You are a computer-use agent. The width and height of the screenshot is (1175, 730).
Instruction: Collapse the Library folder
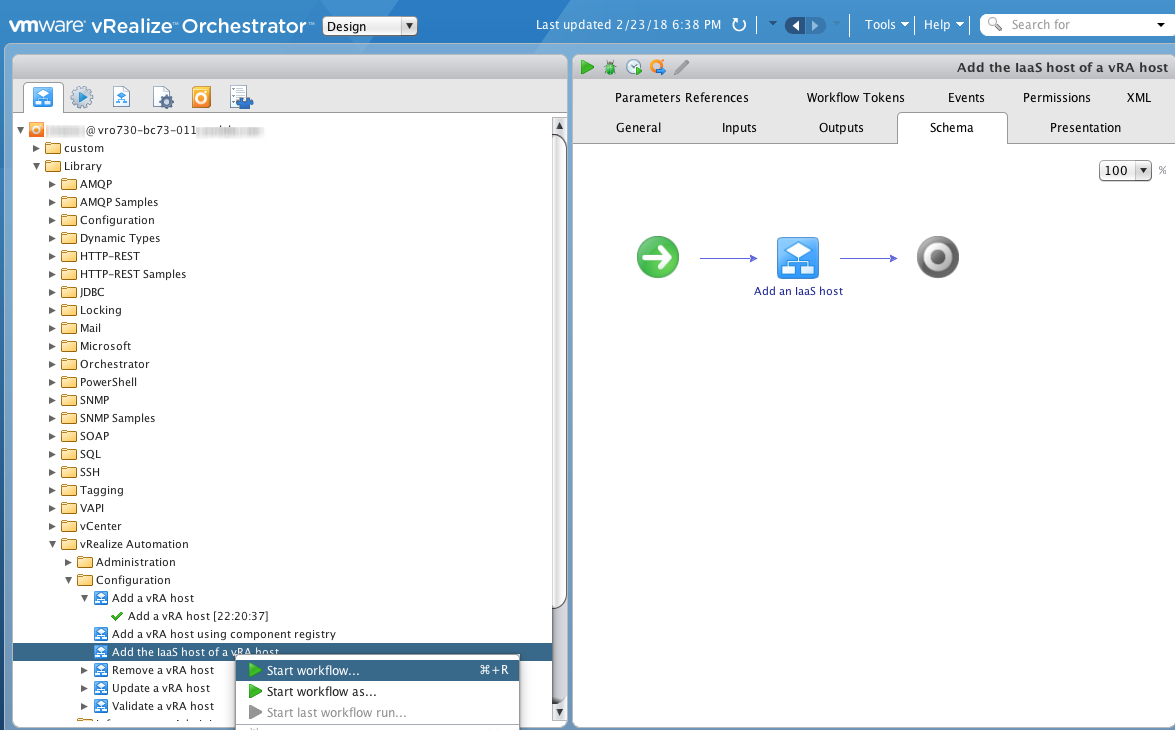[x=36, y=166]
